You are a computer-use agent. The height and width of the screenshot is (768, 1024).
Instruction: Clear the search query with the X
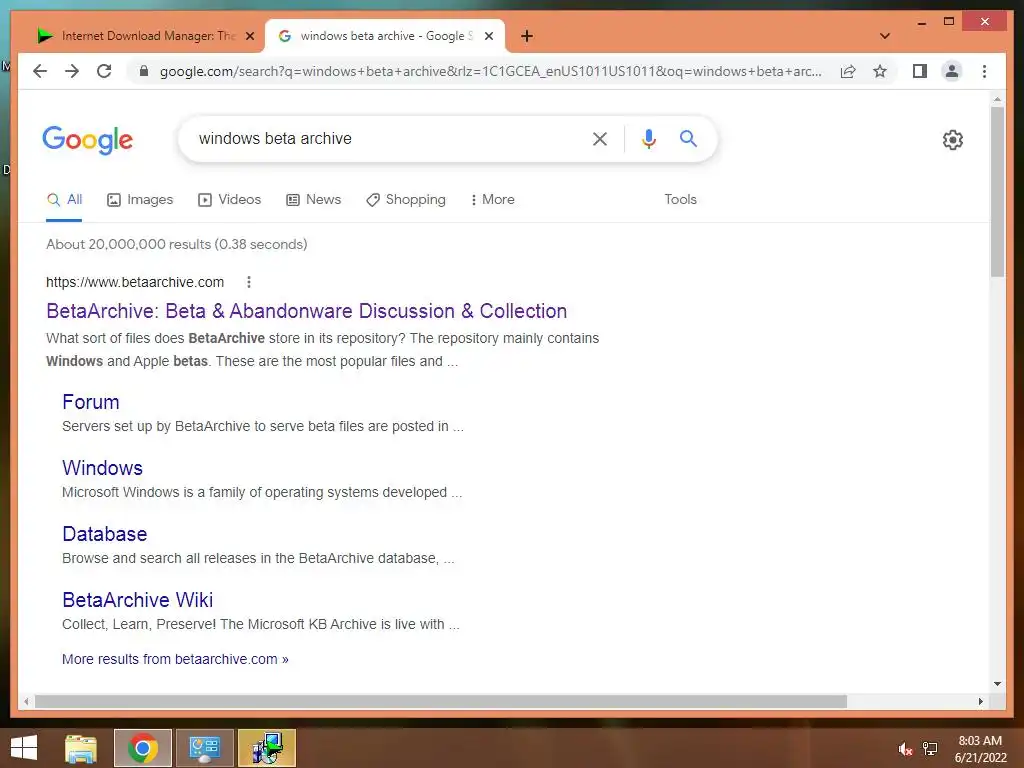[600, 138]
